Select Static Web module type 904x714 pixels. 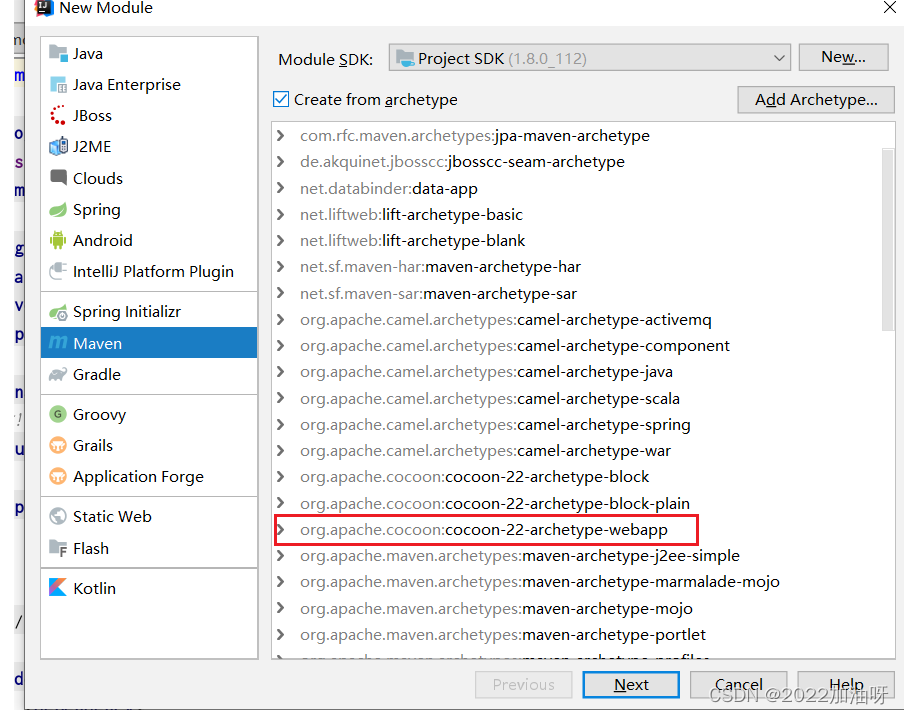(x=149, y=516)
